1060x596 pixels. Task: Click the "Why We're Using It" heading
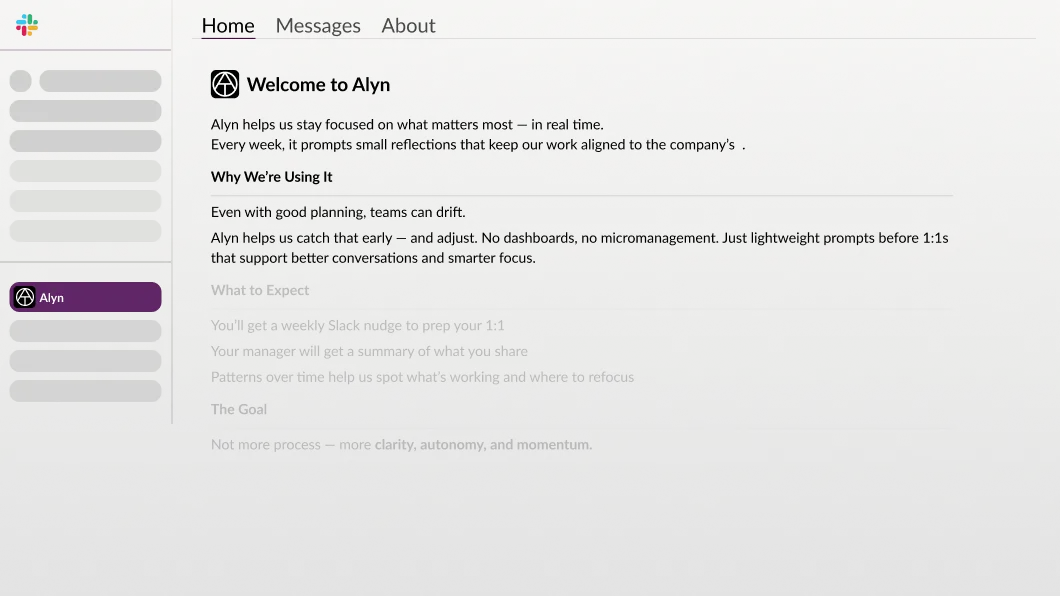click(272, 177)
